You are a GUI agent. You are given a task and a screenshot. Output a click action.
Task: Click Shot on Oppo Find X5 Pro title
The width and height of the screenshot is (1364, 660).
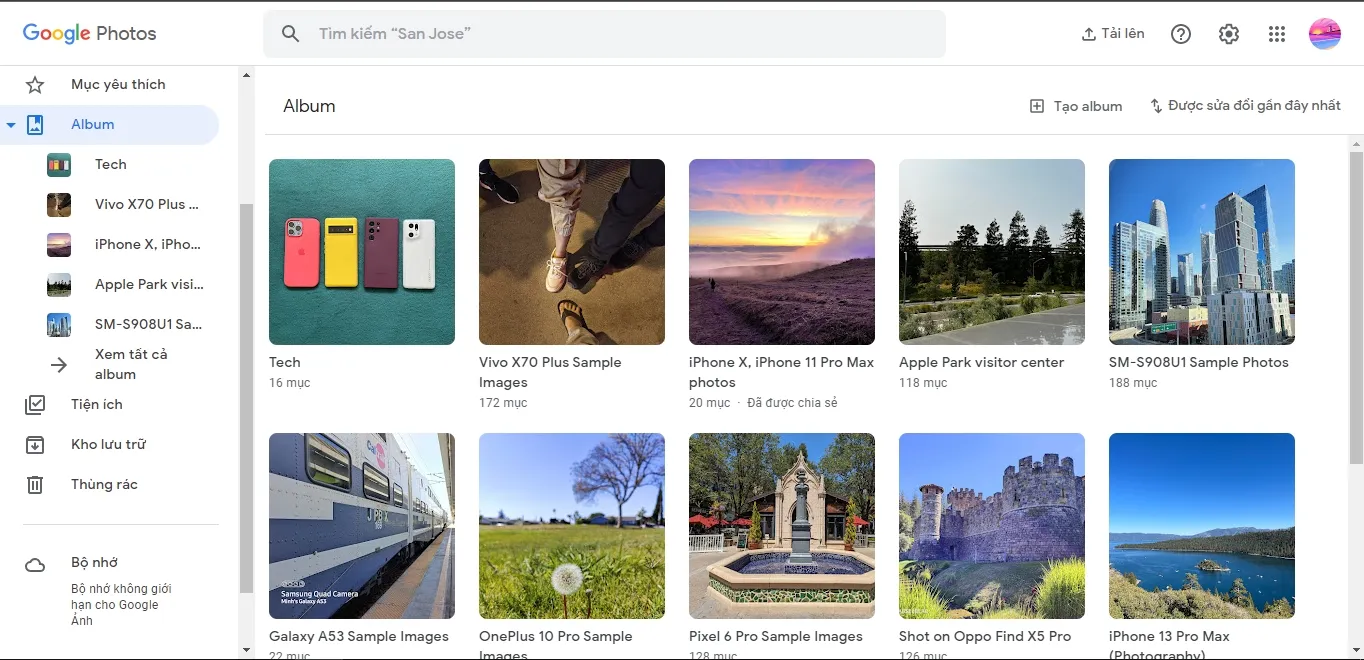(x=985, y=636)
